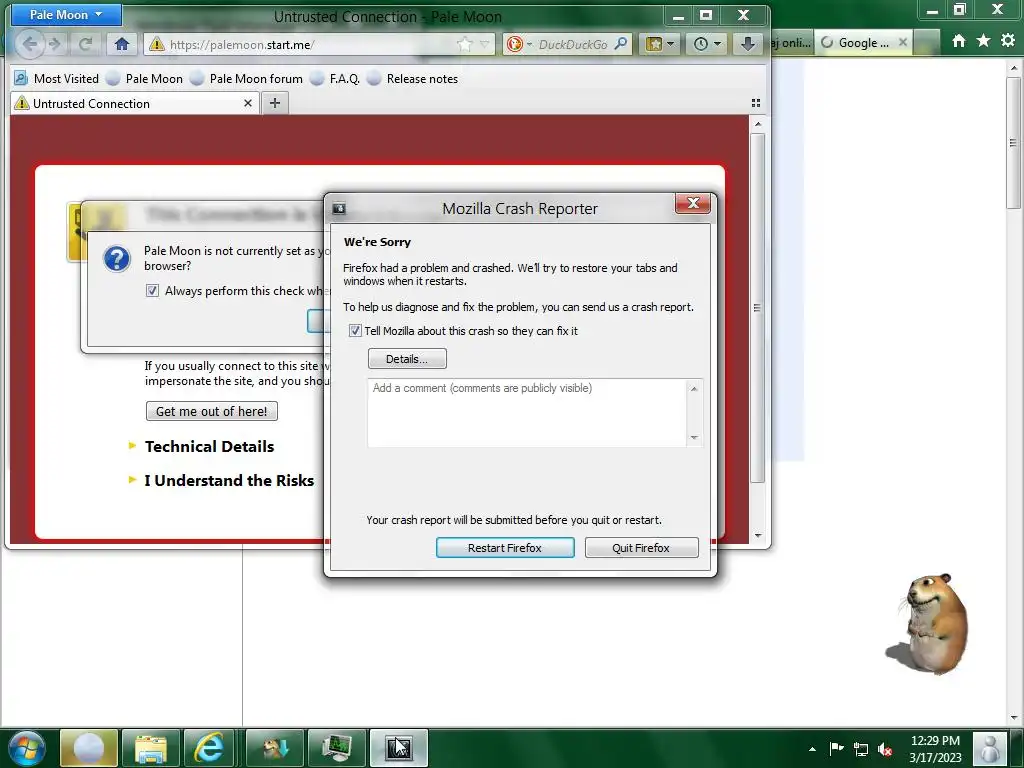Image resolution: width=1024 pixels, height=768 pixels.
Task: Click the Crash Reporter title bar icon
Action: pos(339,208)
